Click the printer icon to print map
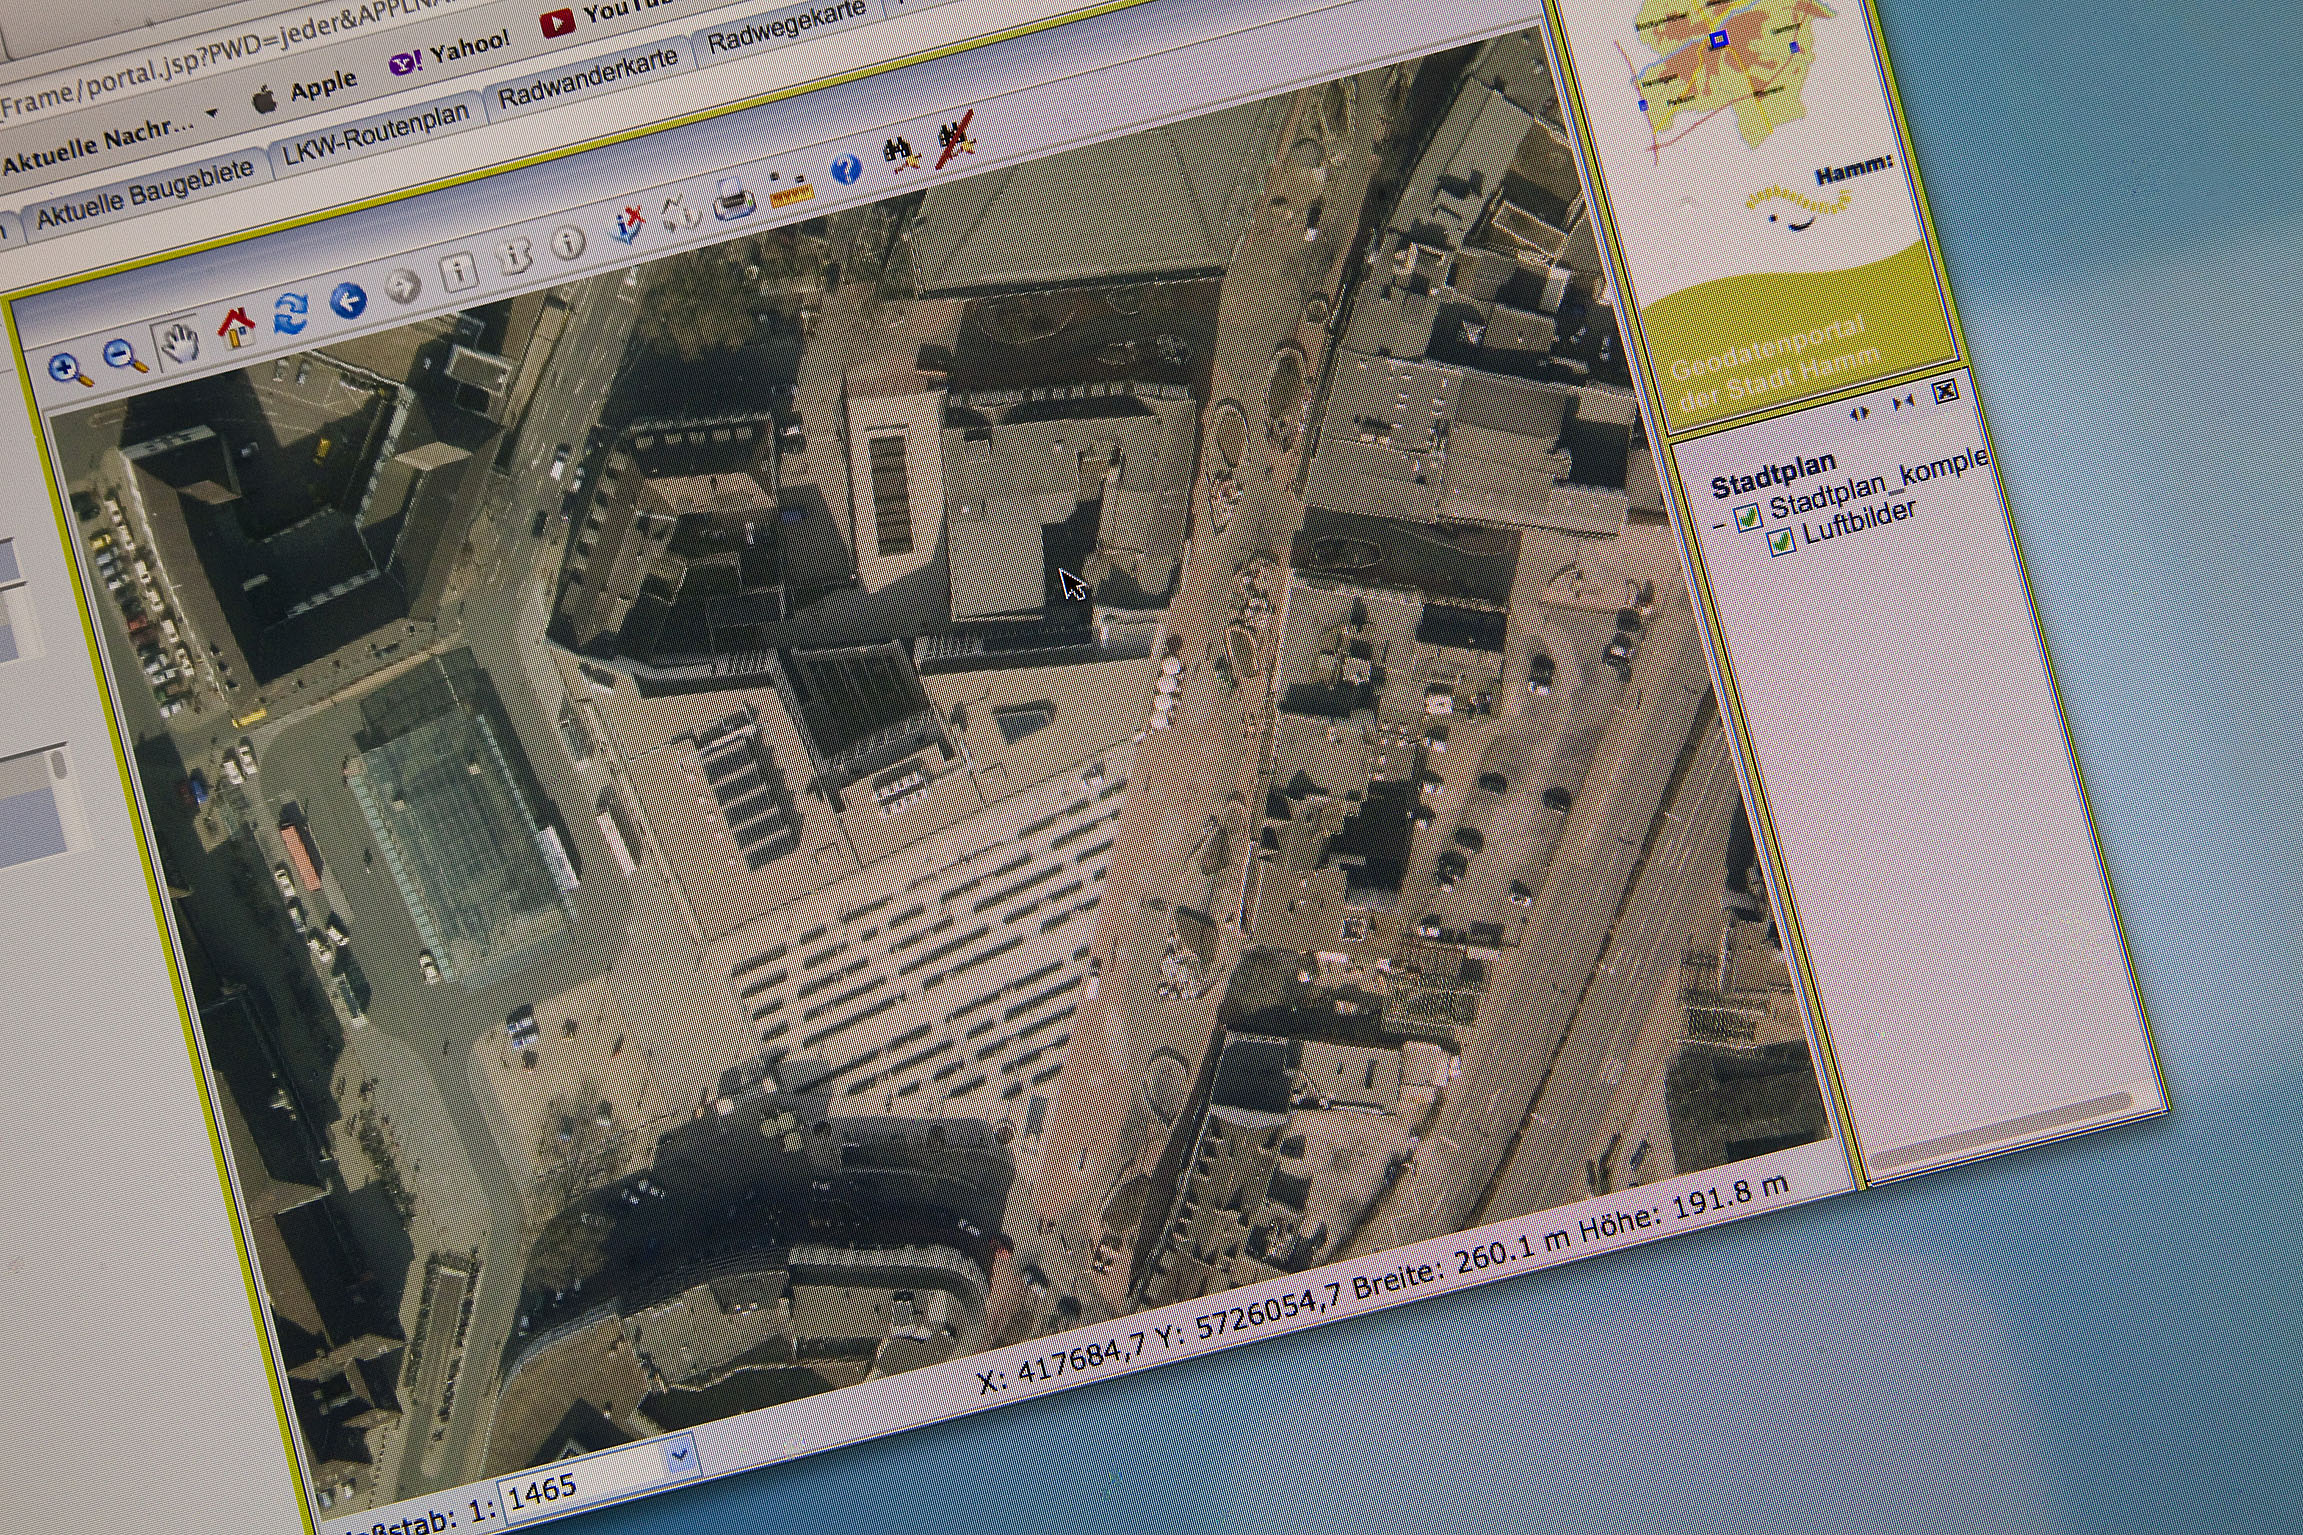Screen dimensions: 2303x1535 point(735,201)
